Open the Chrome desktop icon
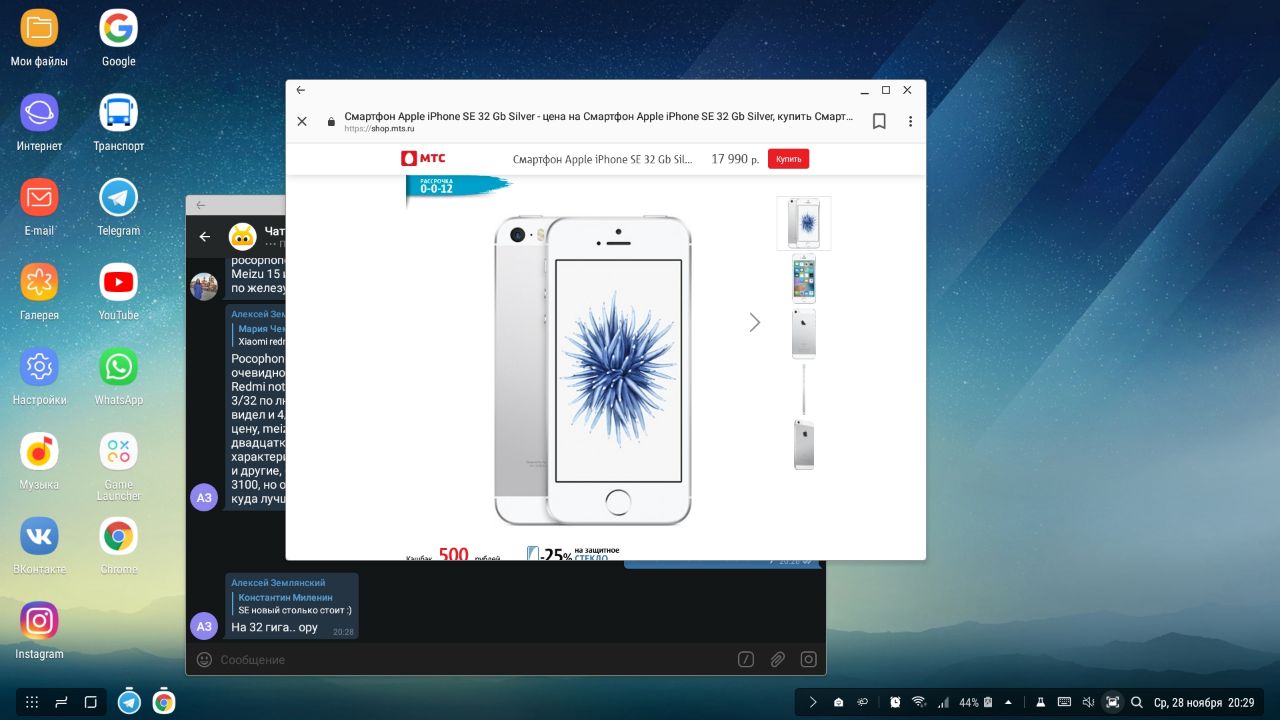 click(x=118, y=546)
